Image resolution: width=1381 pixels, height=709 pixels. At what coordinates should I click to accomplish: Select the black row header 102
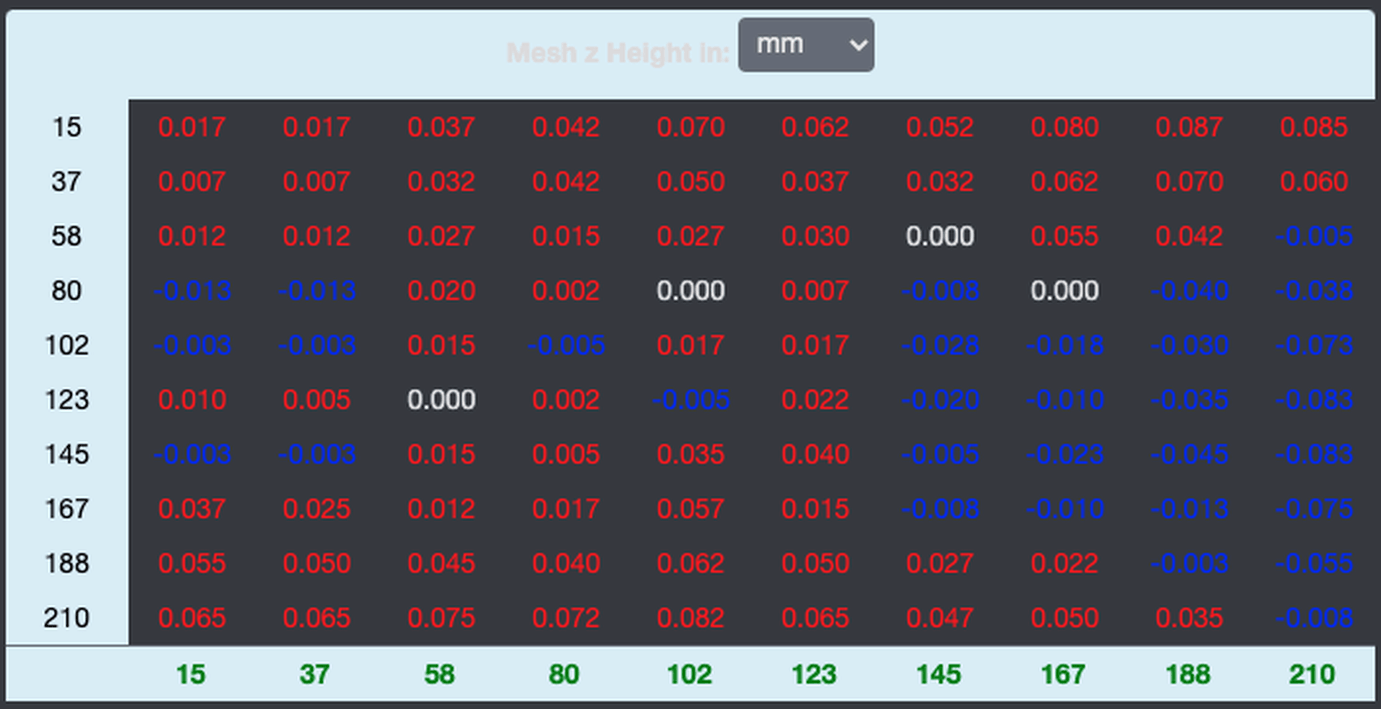tap(67, 345)
